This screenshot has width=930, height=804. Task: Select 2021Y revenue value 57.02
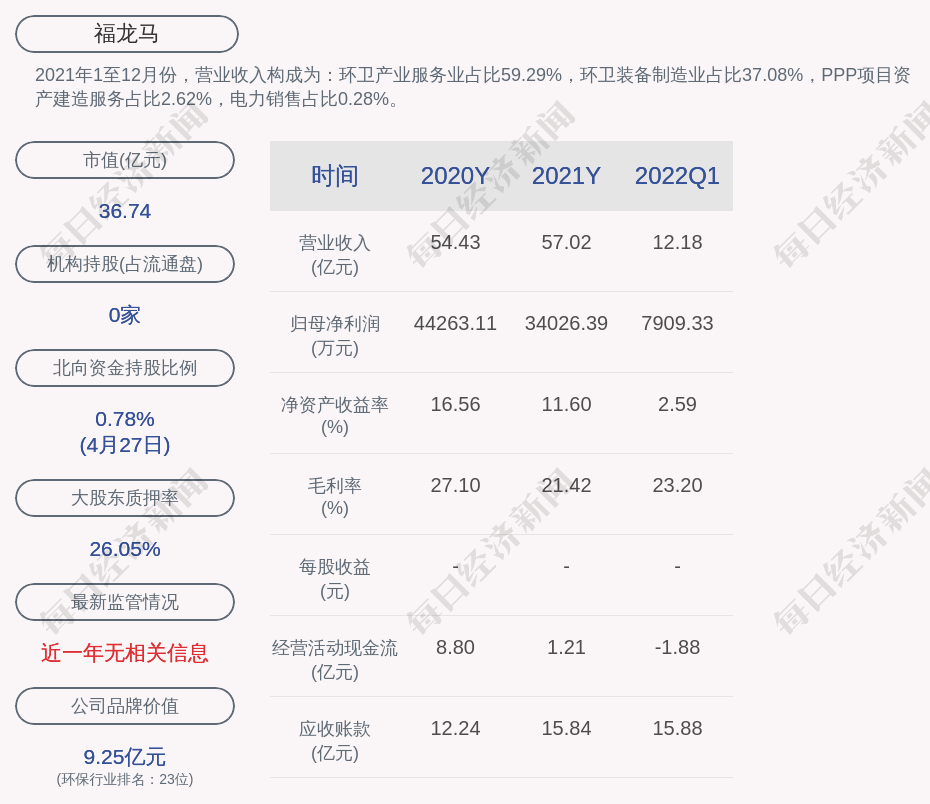[x=566, y=243]
